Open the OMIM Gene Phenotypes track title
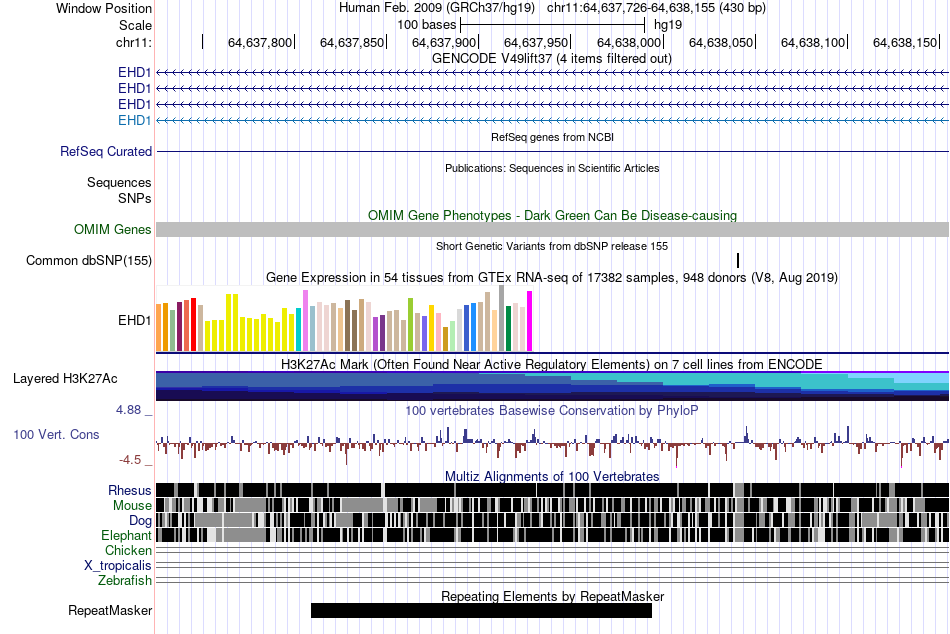The image size is (950, 634). pyautogui.click(x=552, y=216)
